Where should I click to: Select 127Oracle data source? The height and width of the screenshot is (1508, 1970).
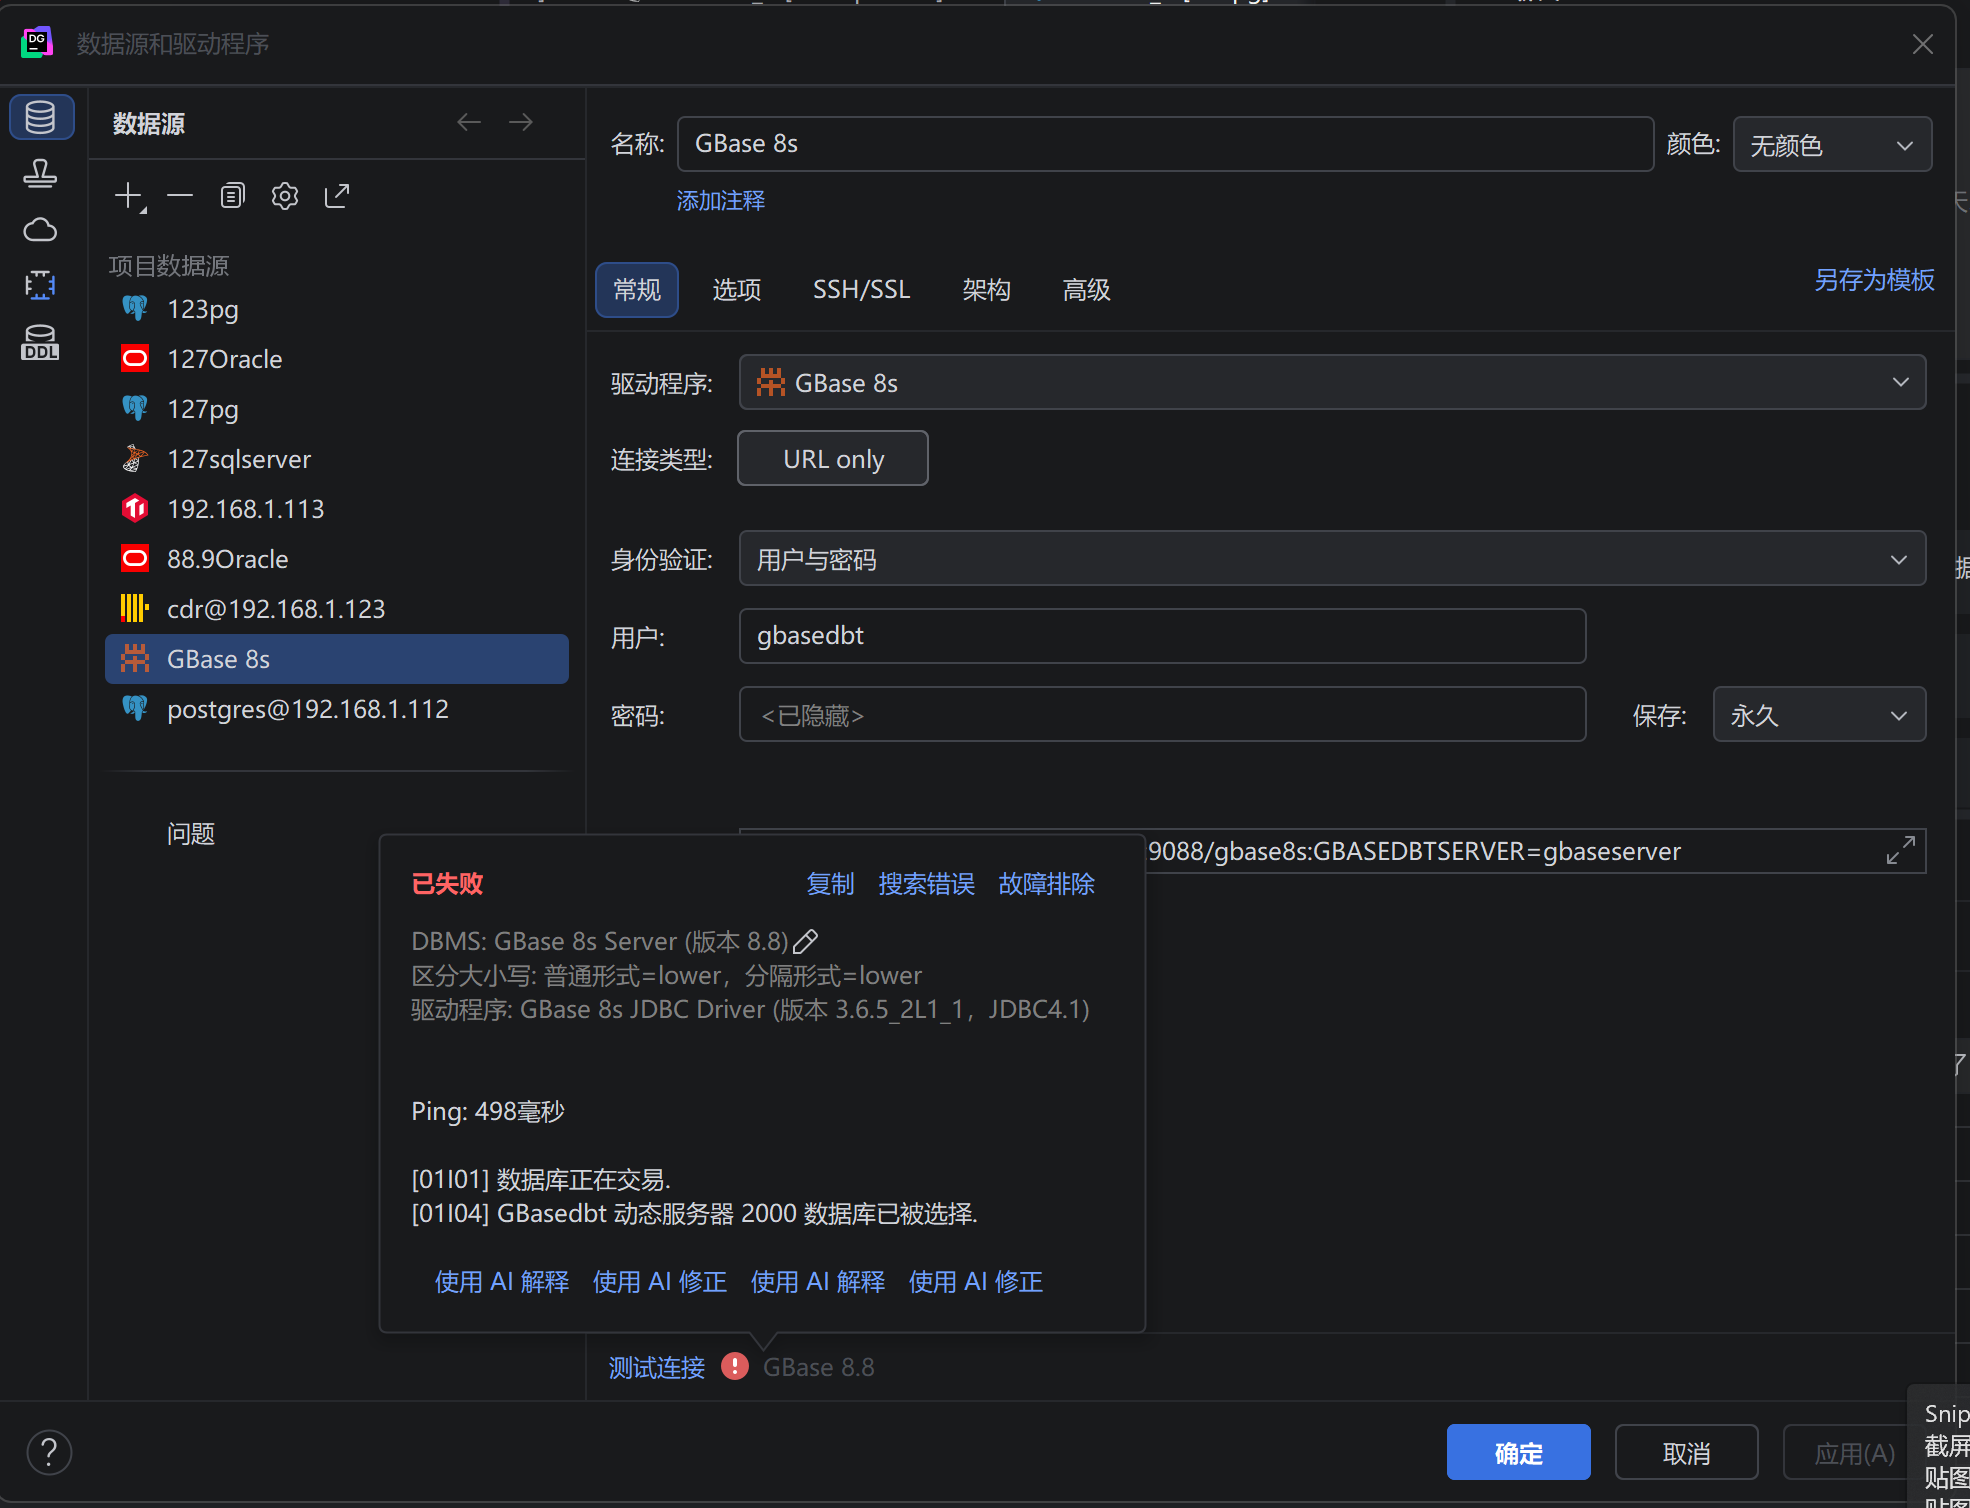click(337, 359)
